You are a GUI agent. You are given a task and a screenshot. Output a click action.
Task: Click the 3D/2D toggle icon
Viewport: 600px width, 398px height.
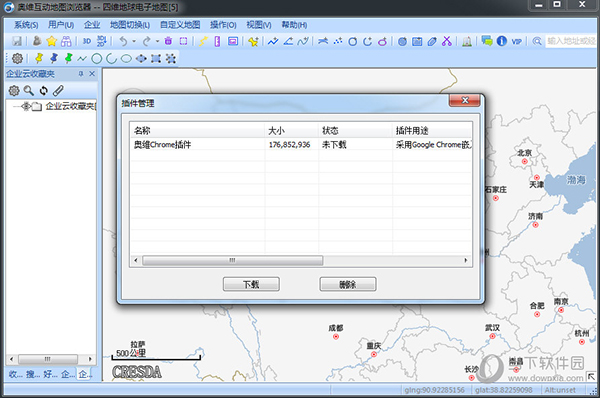pyautogui.click(x=102, y=41)
